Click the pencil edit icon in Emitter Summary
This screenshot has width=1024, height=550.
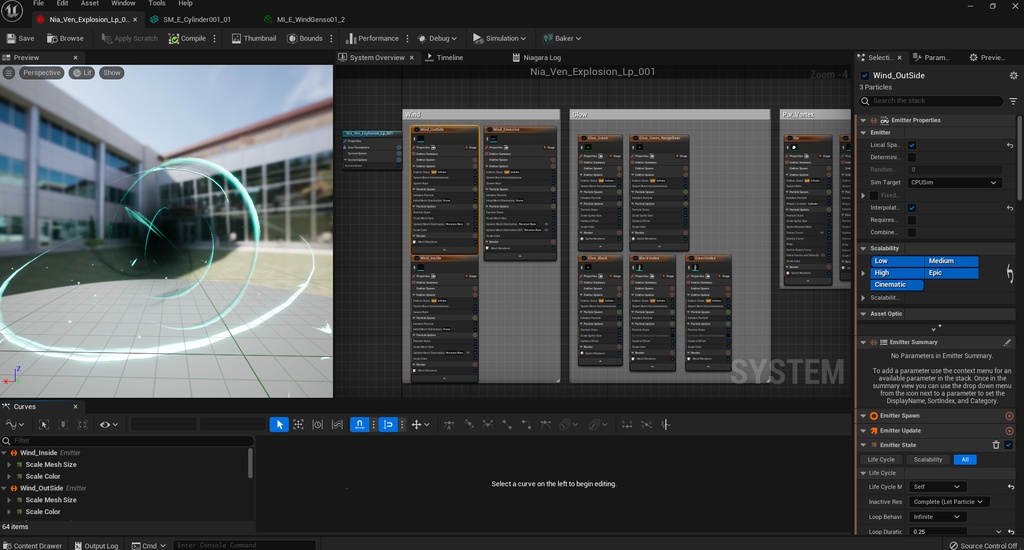[1007, 342]
